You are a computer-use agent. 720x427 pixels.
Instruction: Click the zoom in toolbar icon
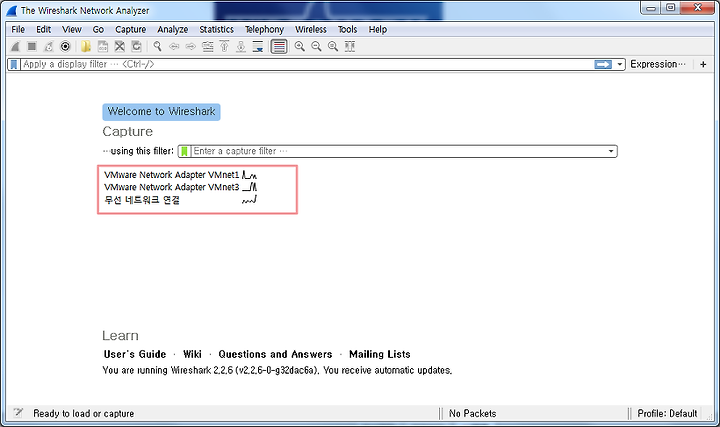tap(299, 46)
